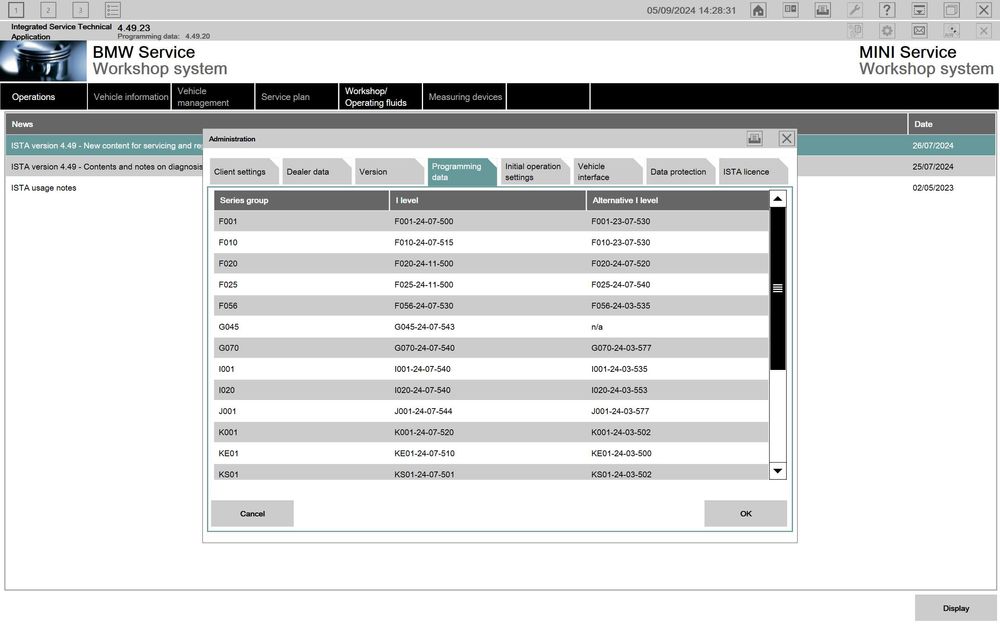Click the greyed vehicle test icon

click(x=855, y=30)
